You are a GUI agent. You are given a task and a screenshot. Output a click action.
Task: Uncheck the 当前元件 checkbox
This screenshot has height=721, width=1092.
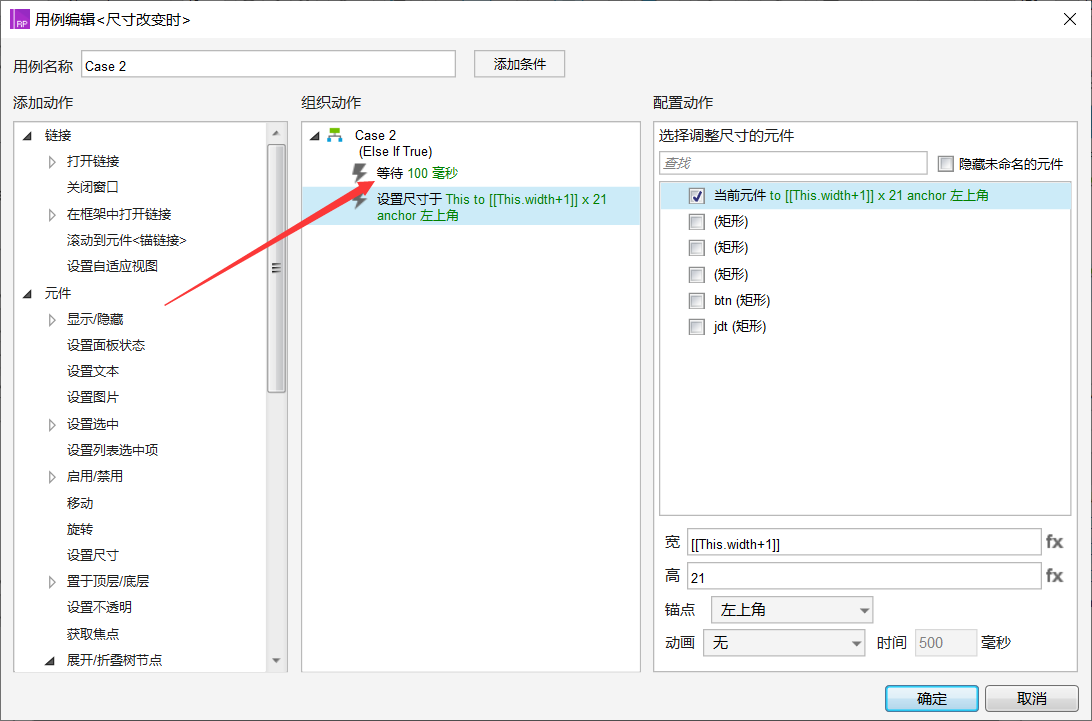(697, 196)
